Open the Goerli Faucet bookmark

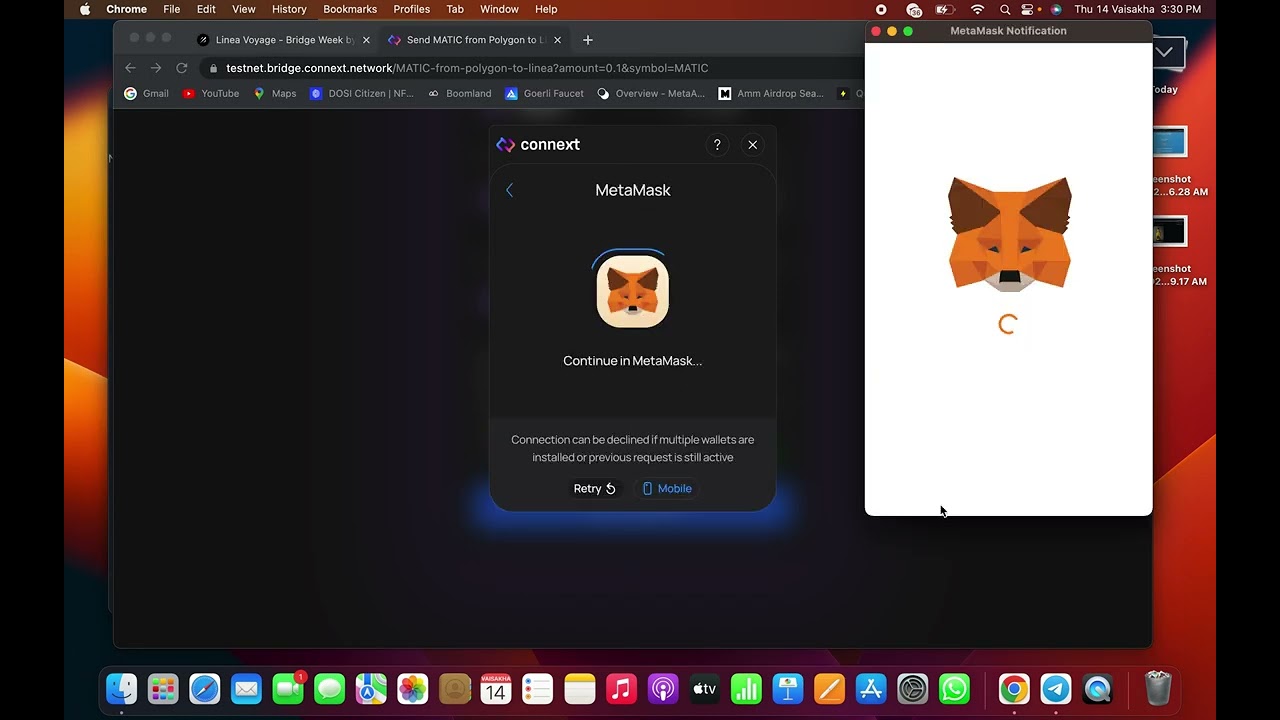click(545, 93)
